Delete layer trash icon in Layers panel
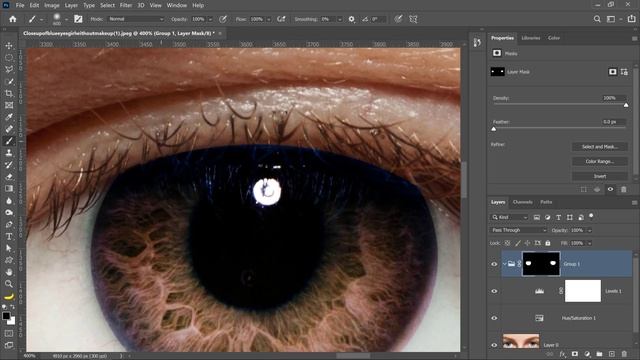This screenshot has width=640, height=360. coord(624,354)
